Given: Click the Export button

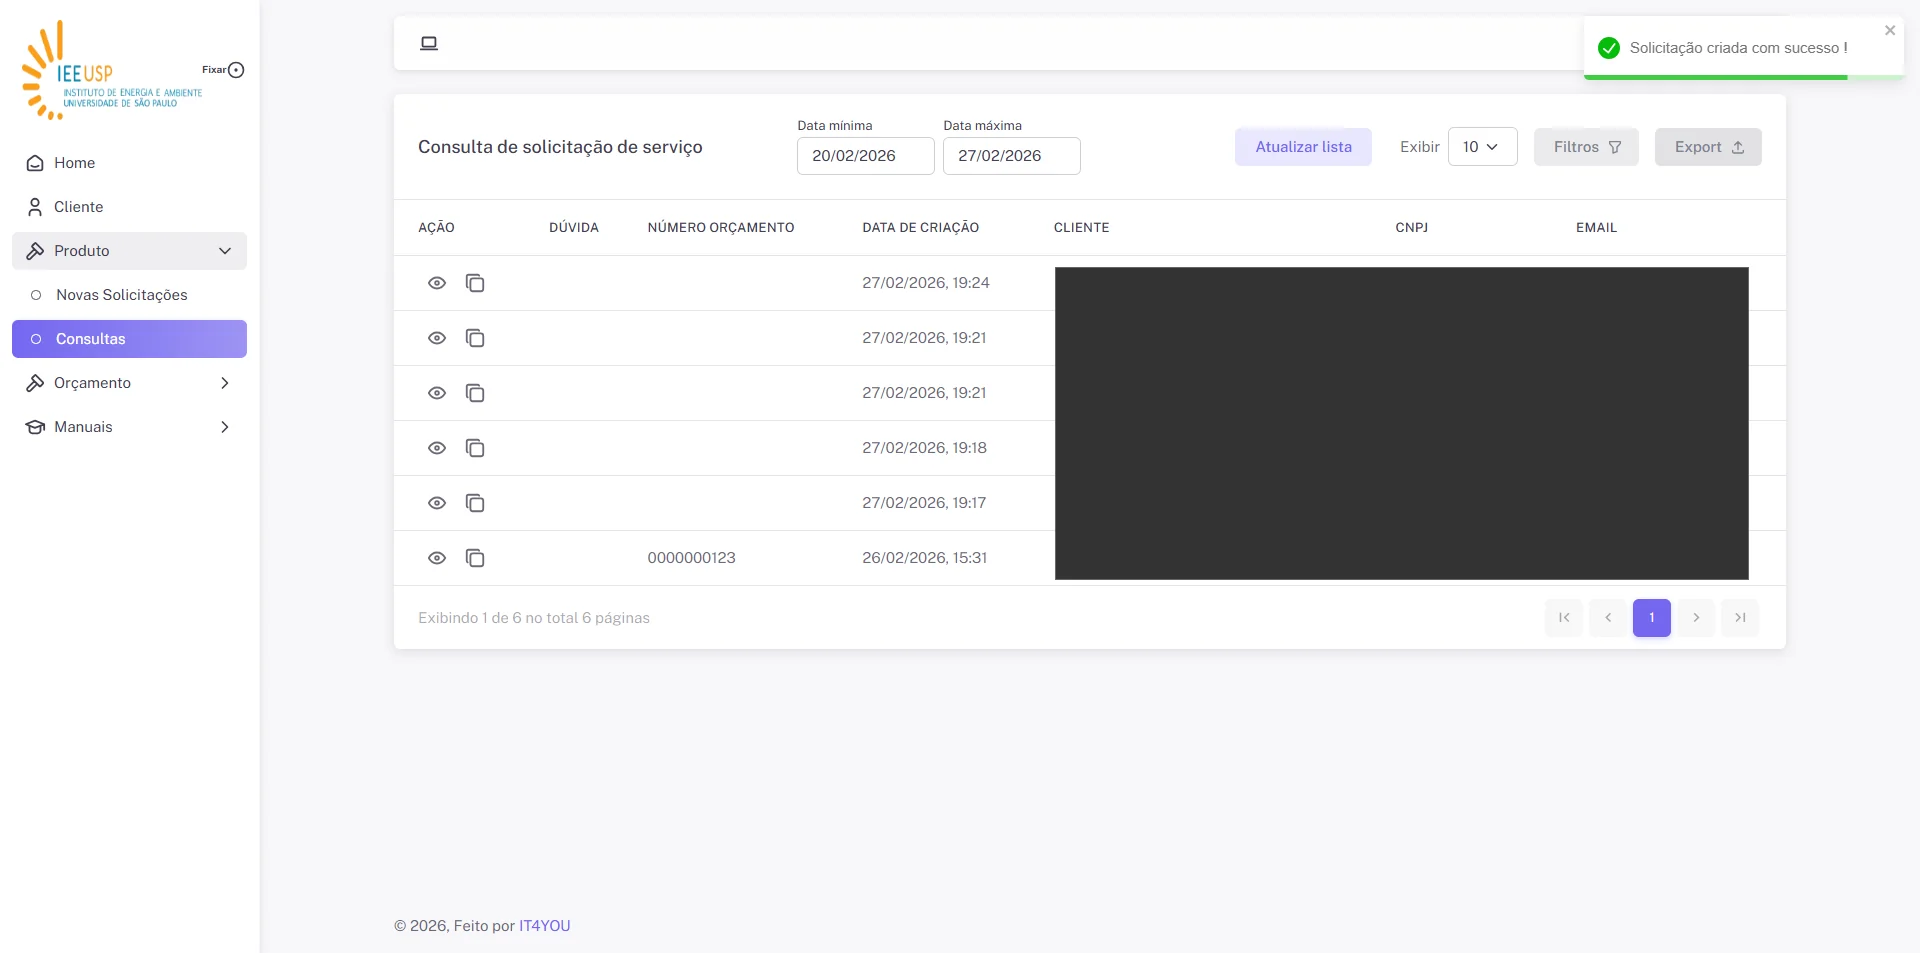Looking at the screenshot, I should point(1708,147).
